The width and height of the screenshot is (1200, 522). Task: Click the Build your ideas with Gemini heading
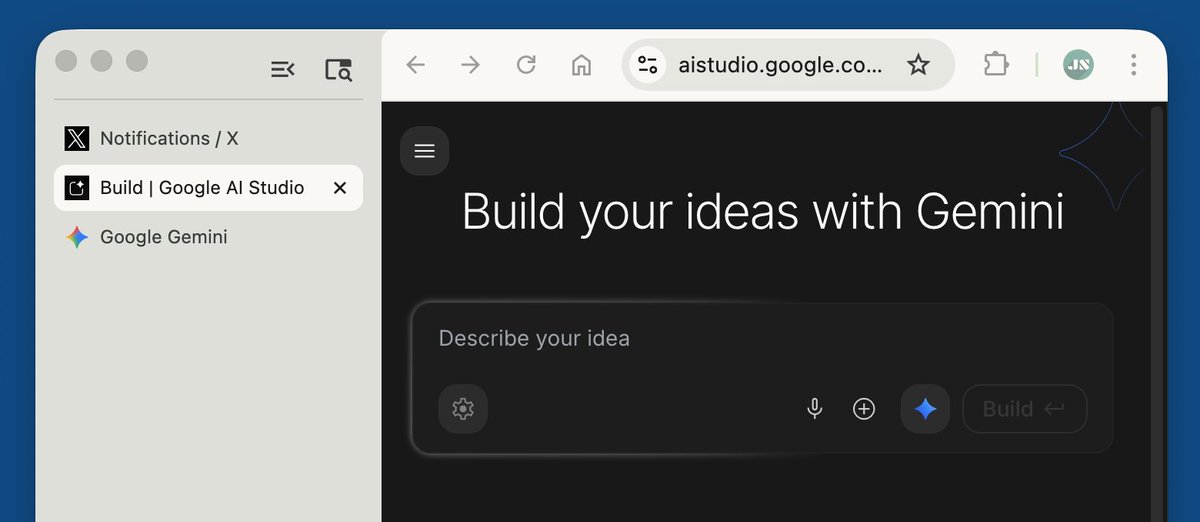763,212
